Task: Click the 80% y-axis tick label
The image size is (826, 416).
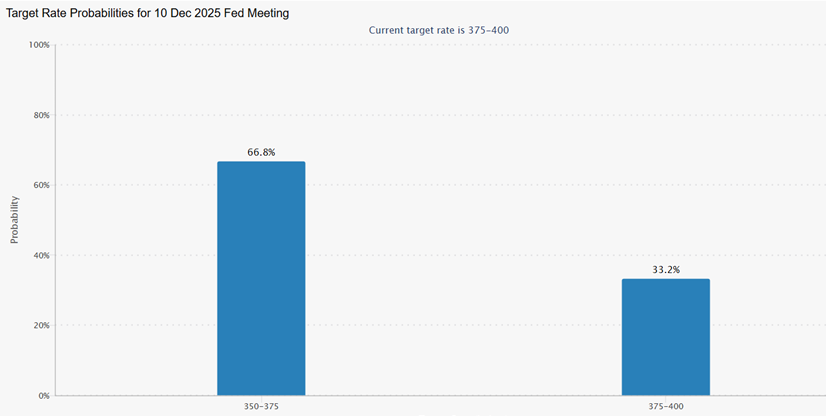Action: (41, 115)
